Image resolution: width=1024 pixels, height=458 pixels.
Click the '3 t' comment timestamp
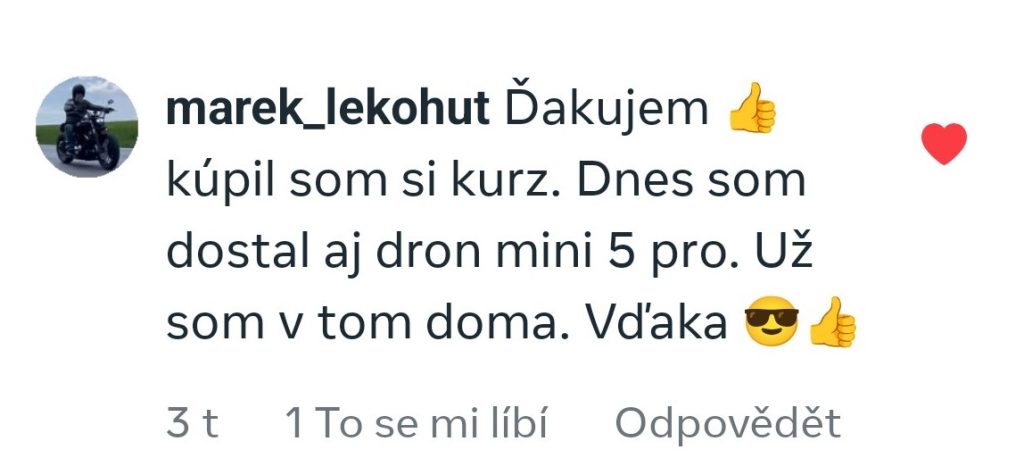(x=192, y=423)
